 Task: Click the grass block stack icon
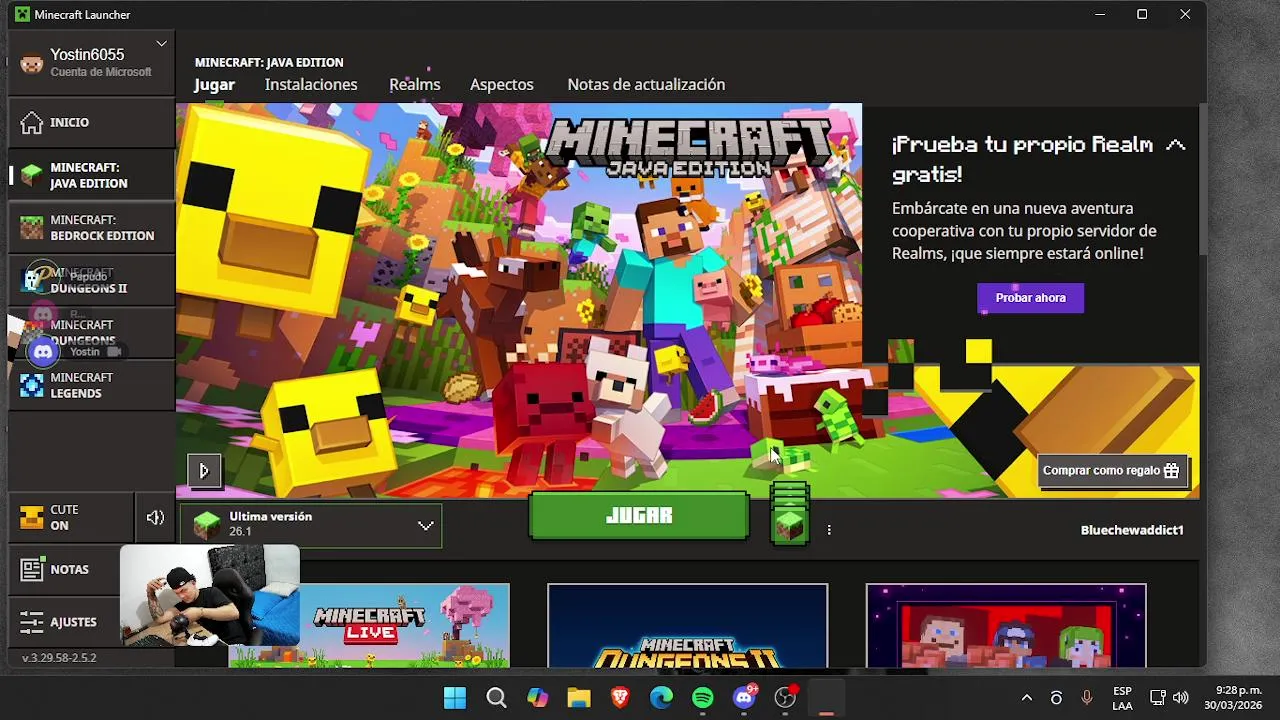click(x=790, y=514)
